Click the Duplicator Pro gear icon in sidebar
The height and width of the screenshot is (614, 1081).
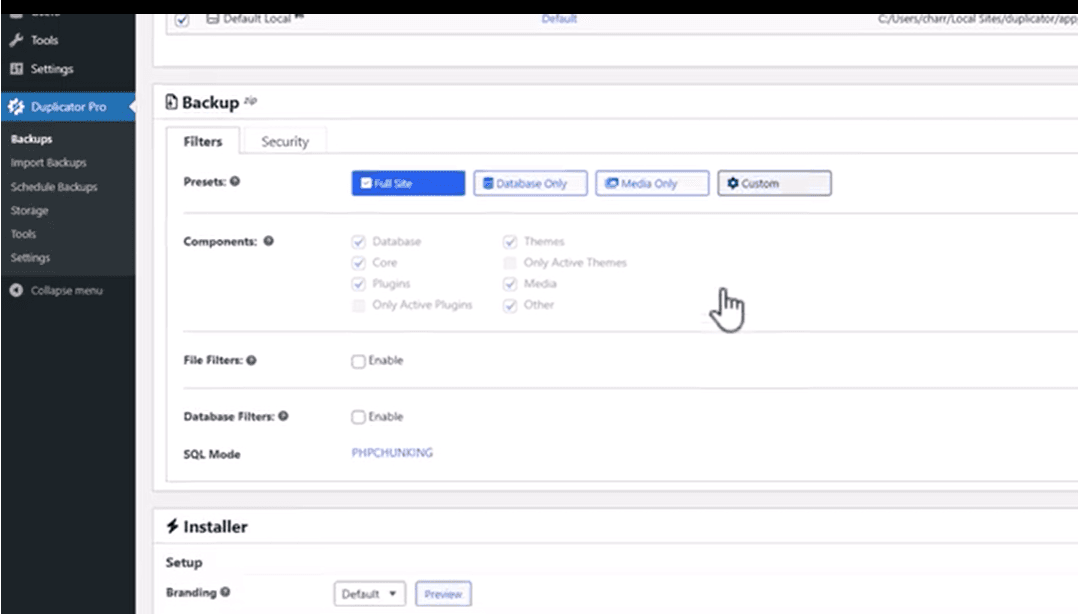[x=16, y=107]
